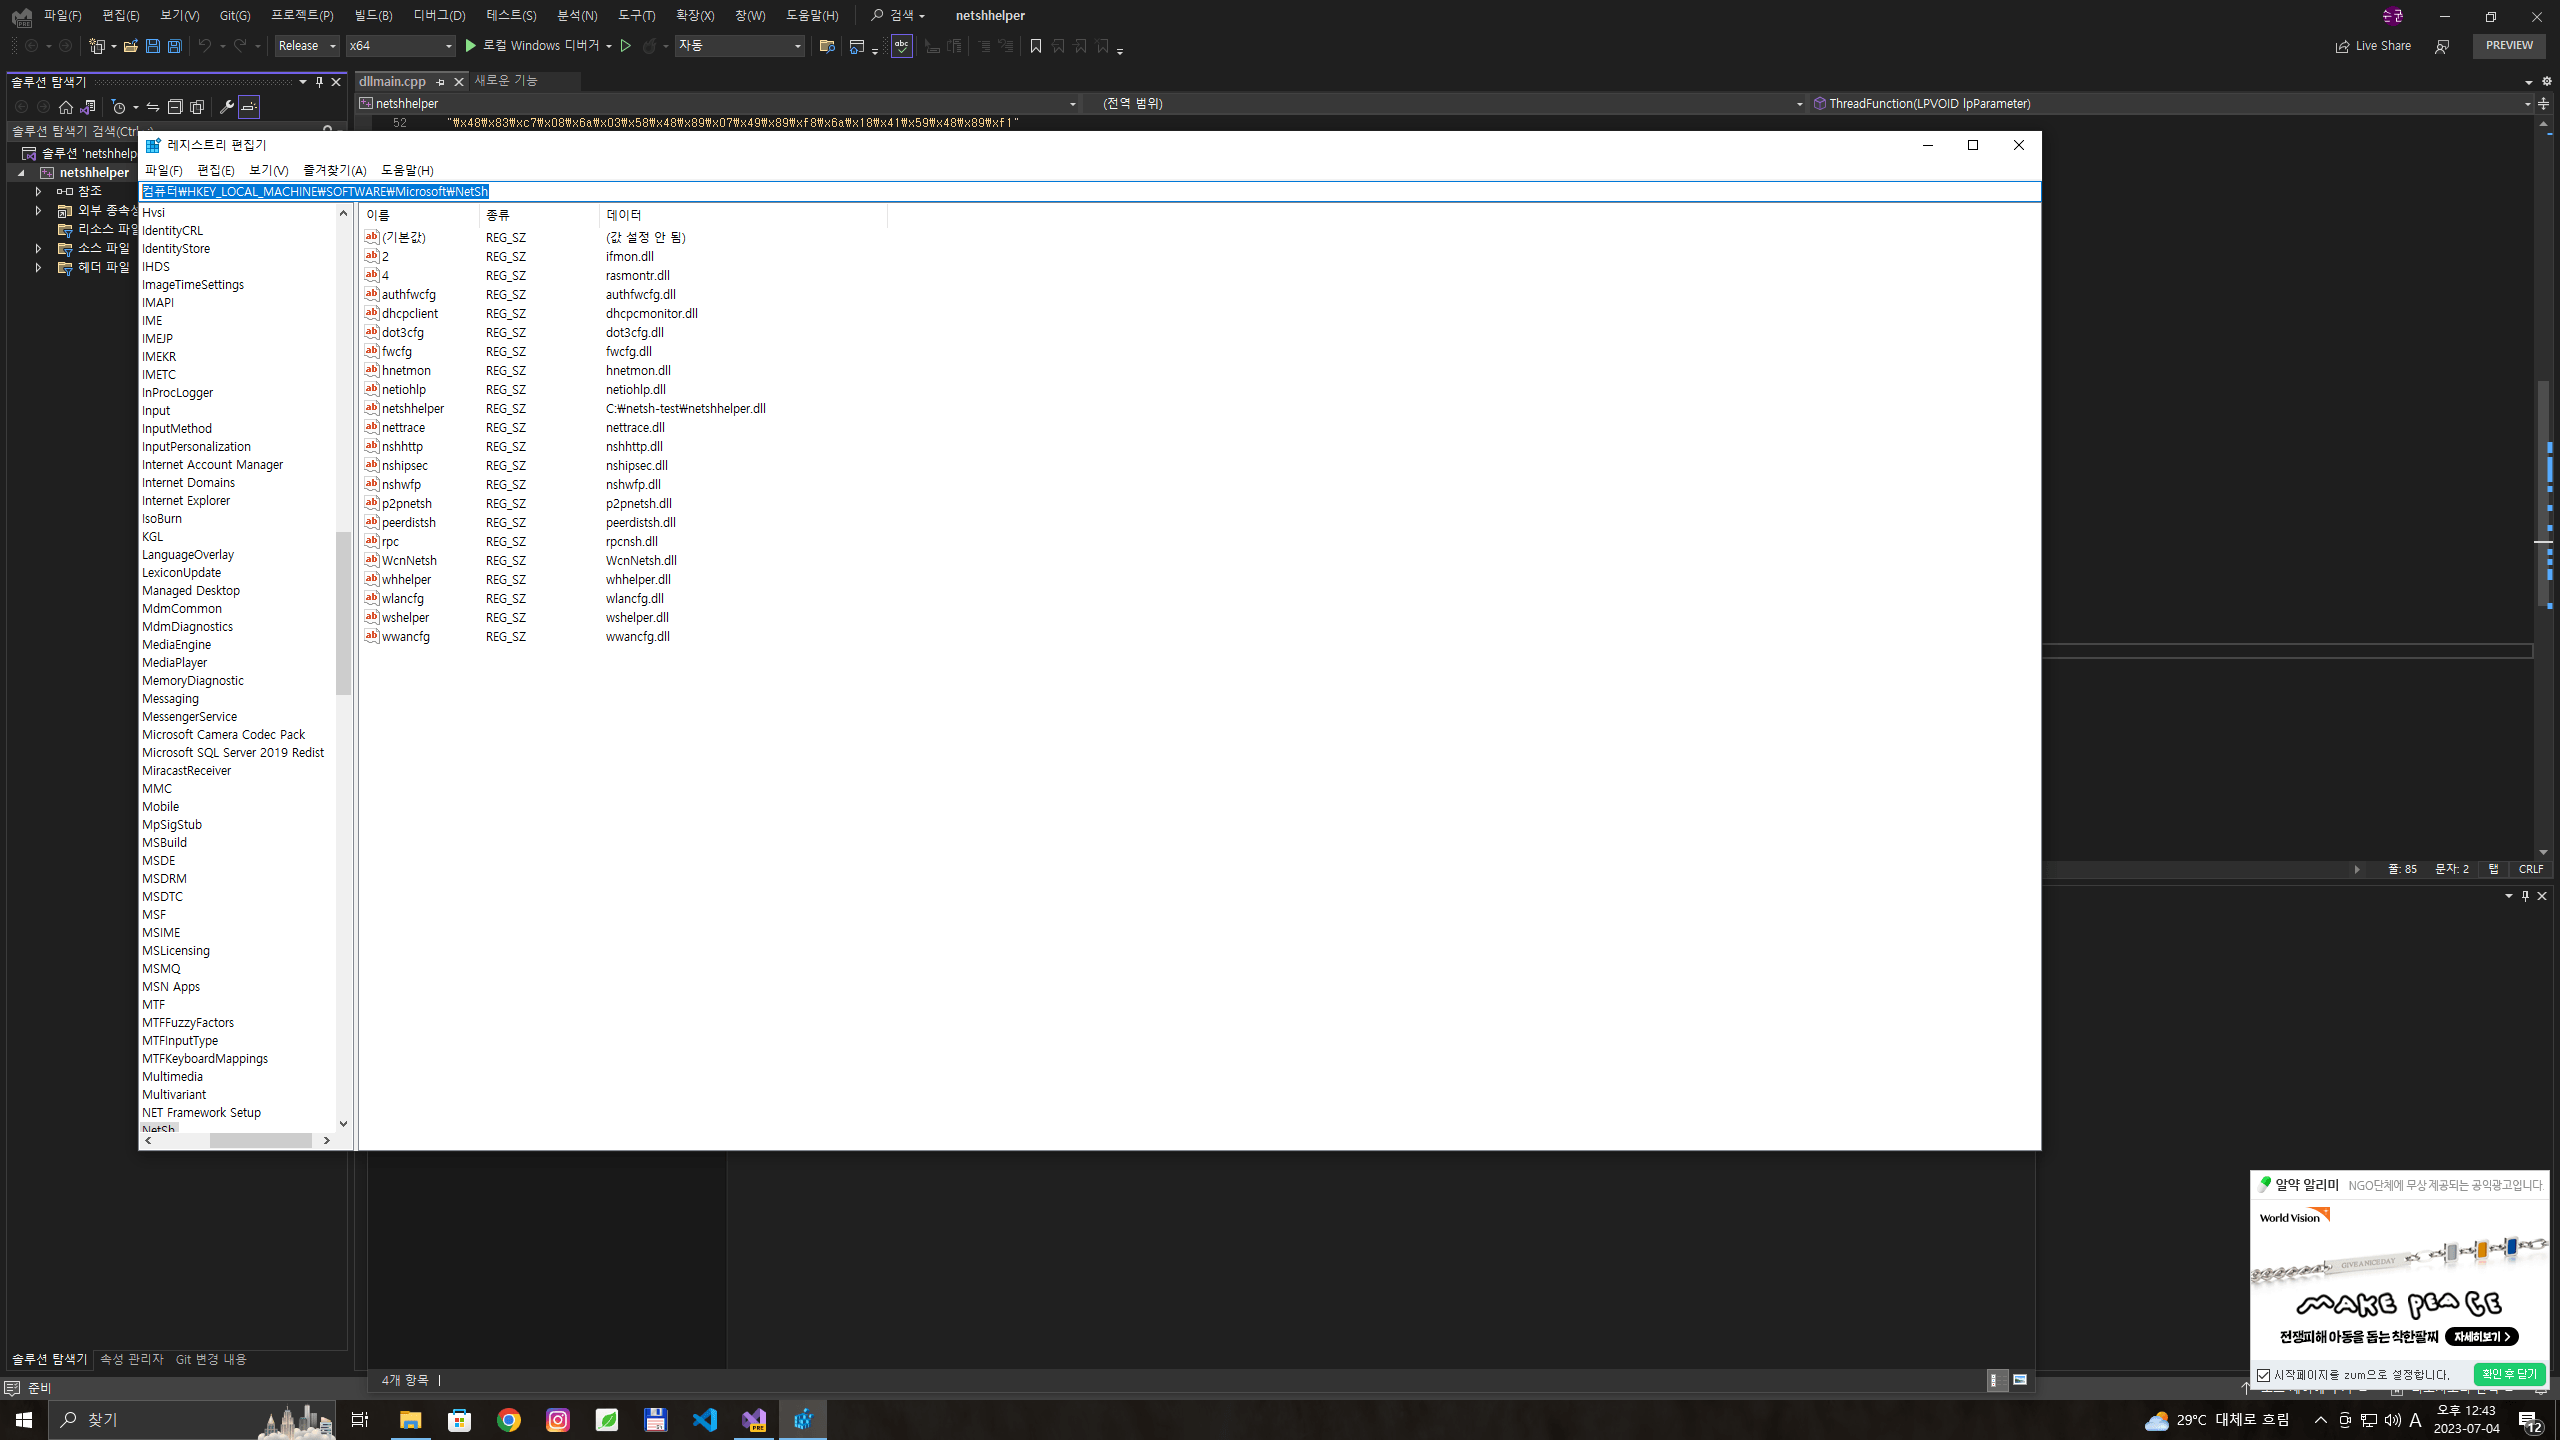Toggle the abc spell checker icon

click(x=901, y=46)
